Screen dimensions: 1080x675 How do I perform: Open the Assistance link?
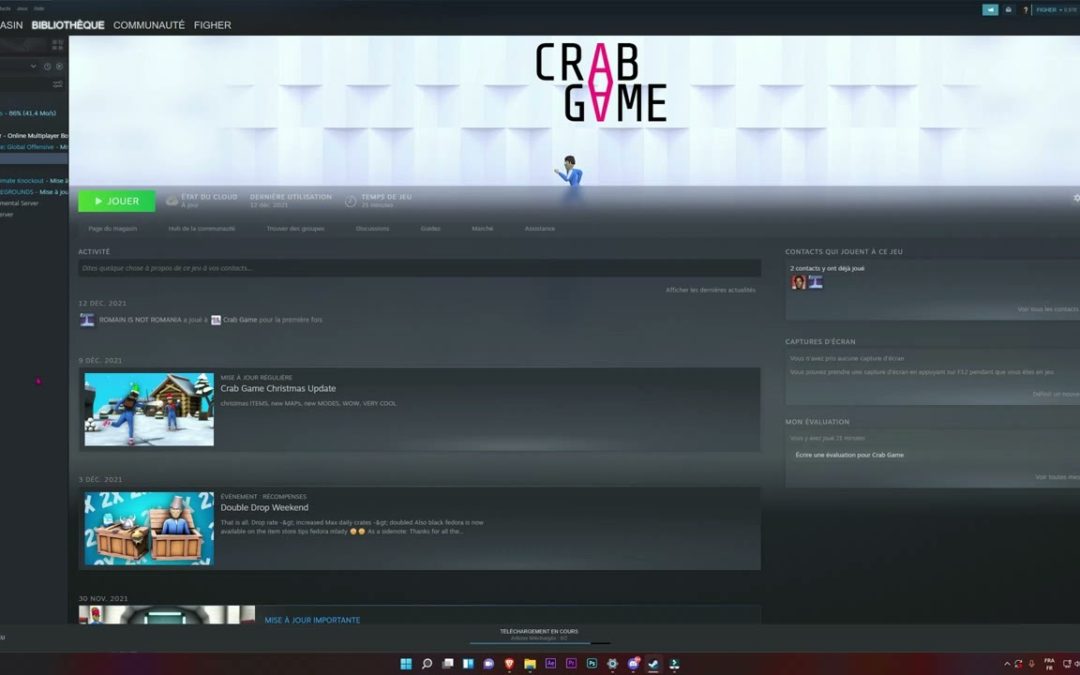point(540,229)
